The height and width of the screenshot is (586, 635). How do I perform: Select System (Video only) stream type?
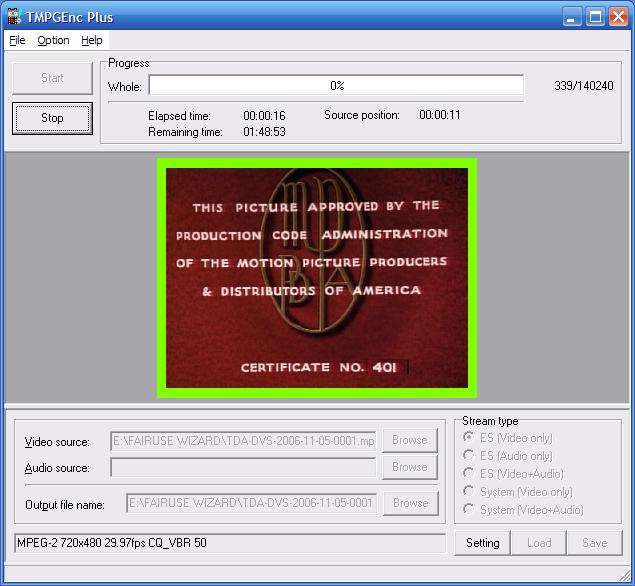click(518, 492)
